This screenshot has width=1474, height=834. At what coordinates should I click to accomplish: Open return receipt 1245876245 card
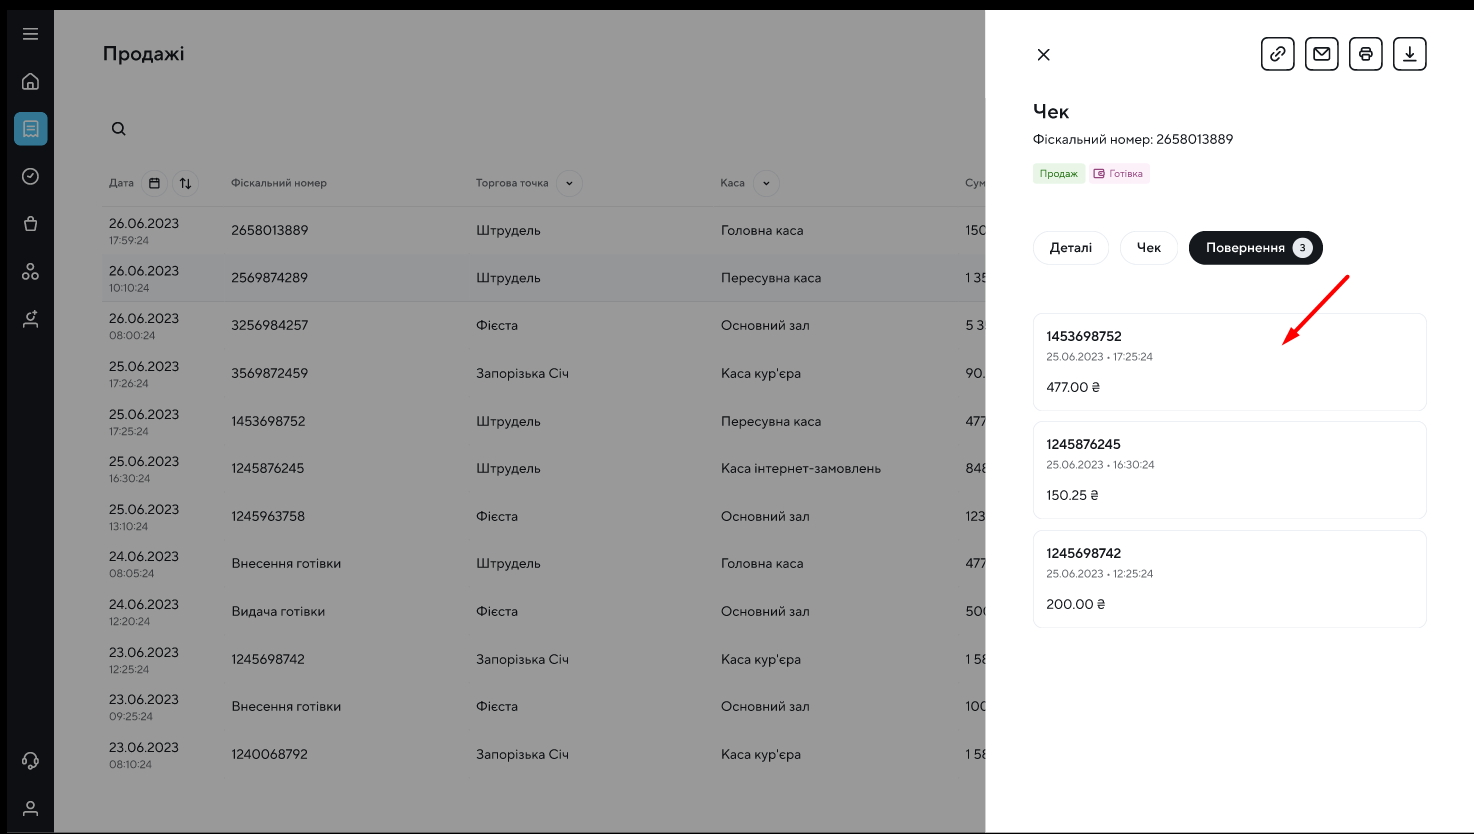1229,470
